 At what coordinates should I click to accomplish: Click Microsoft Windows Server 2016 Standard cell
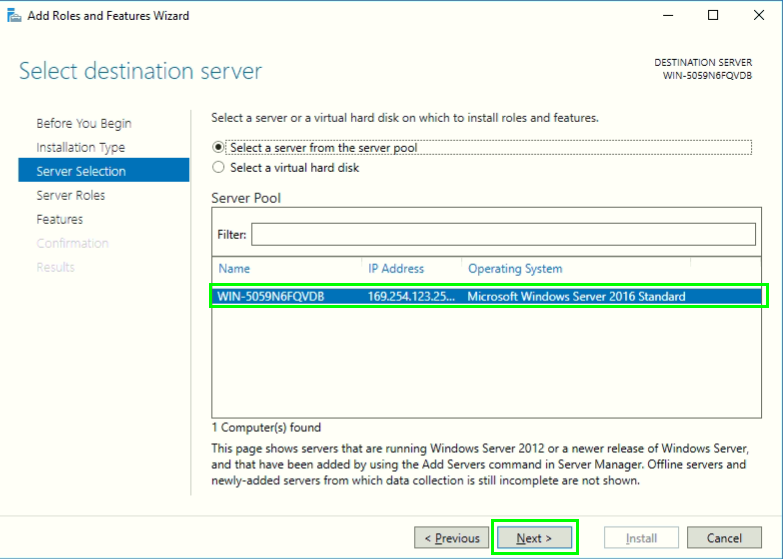click(x=576, y=296)
